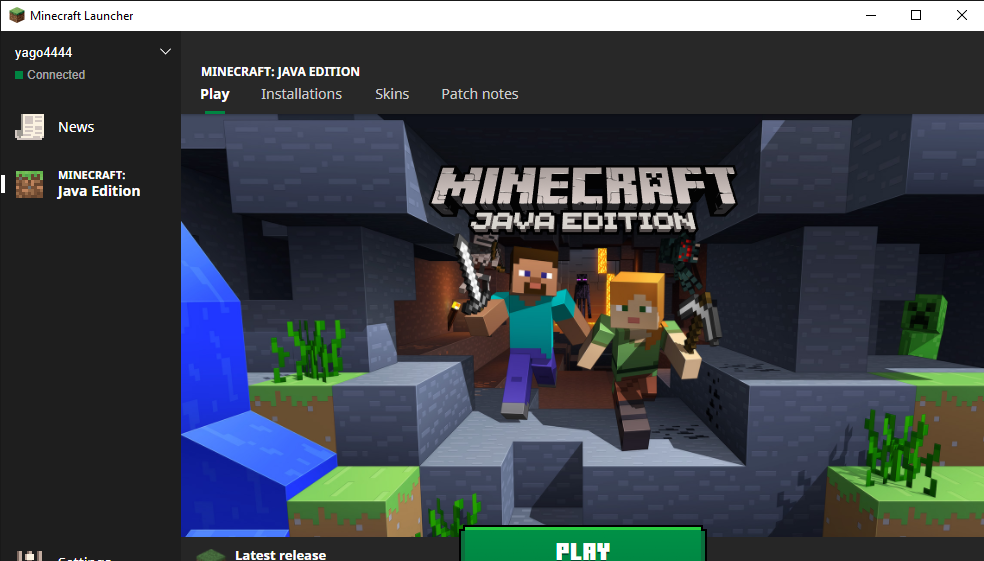
Task: Click the Minecraft Launcher title bar icon
Action: point(17,15)
